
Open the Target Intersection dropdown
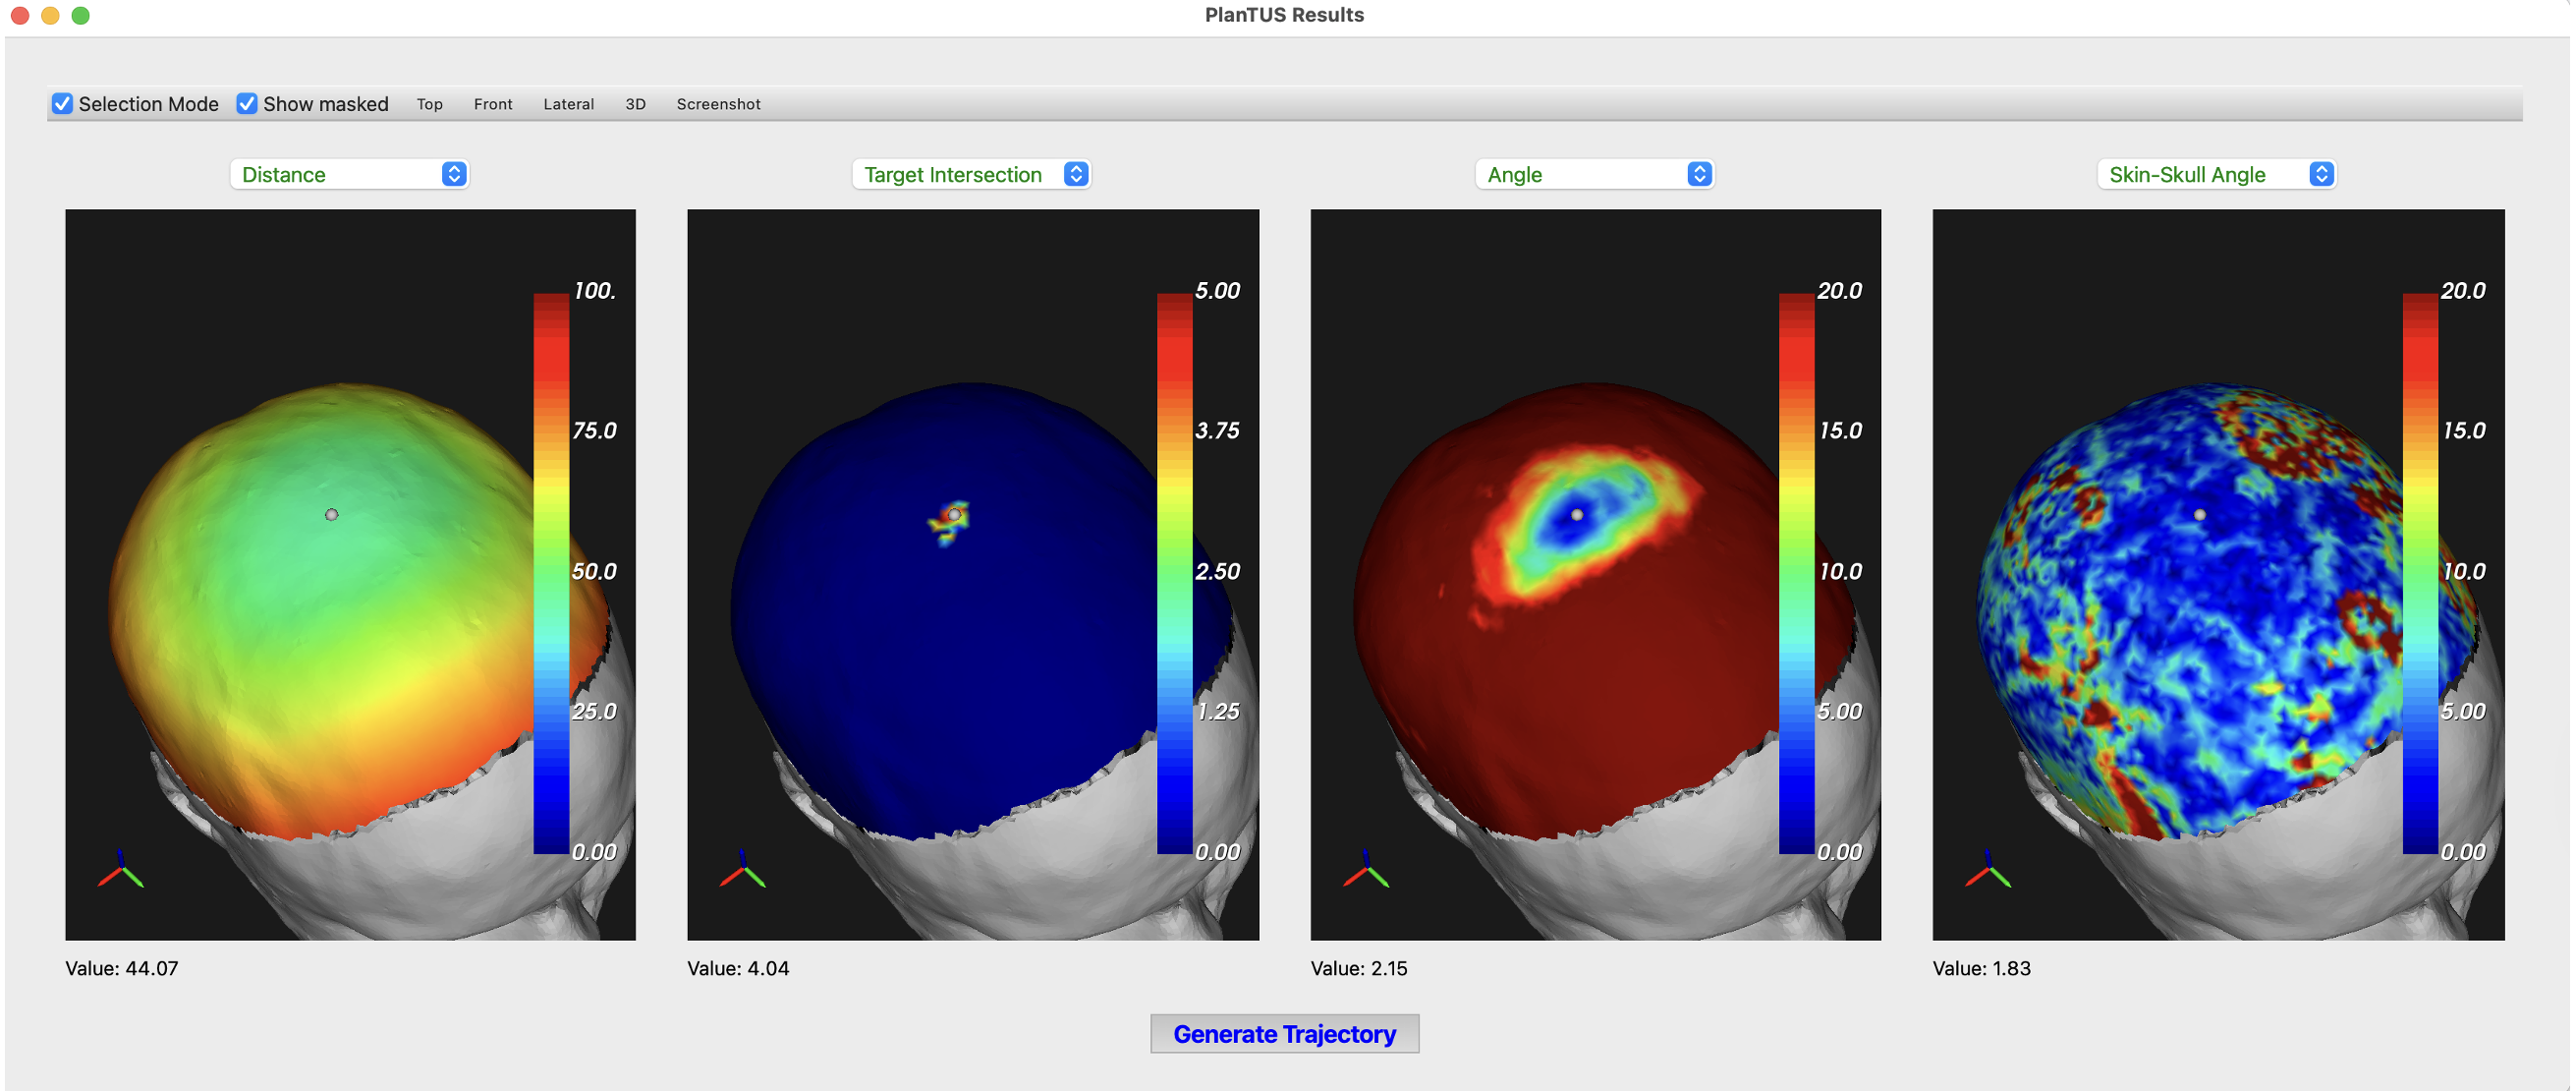click(x=972, y=175)
